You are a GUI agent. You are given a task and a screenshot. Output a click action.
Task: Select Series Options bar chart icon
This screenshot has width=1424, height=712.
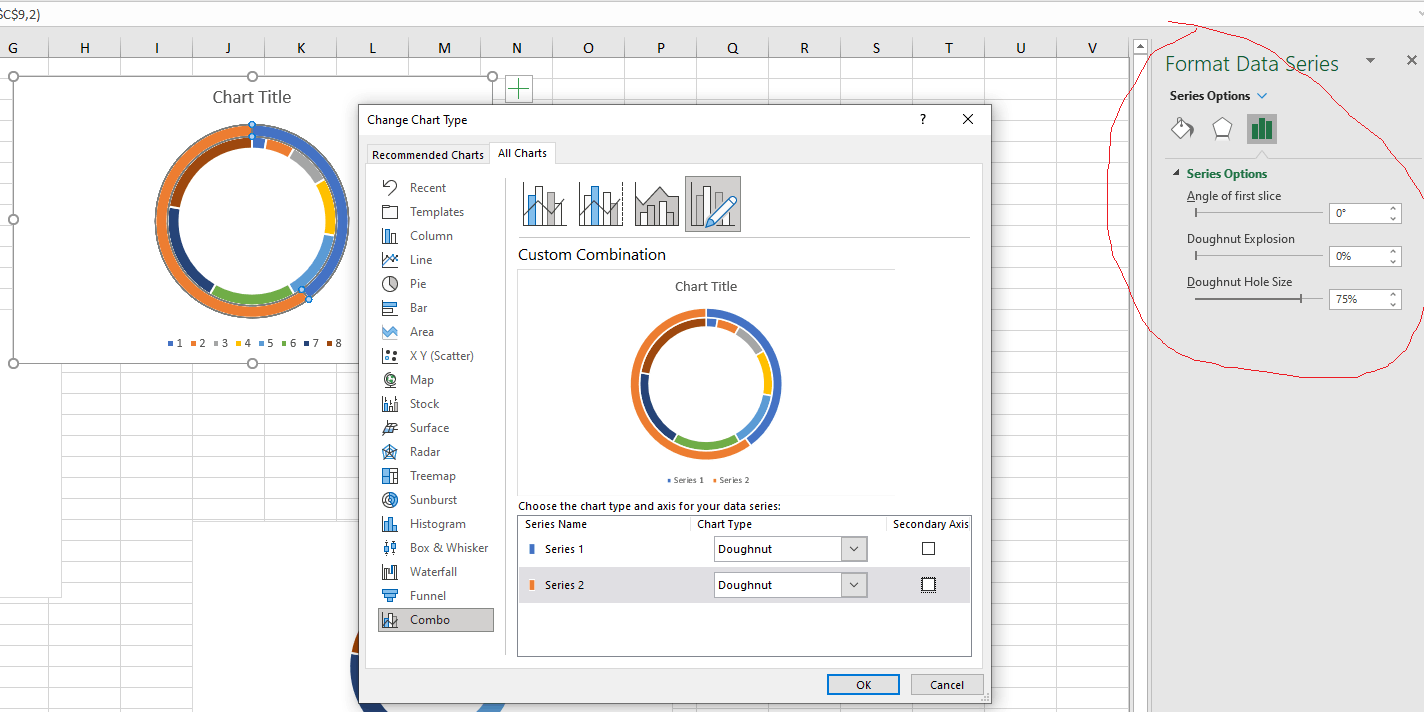pos(1262,128)
